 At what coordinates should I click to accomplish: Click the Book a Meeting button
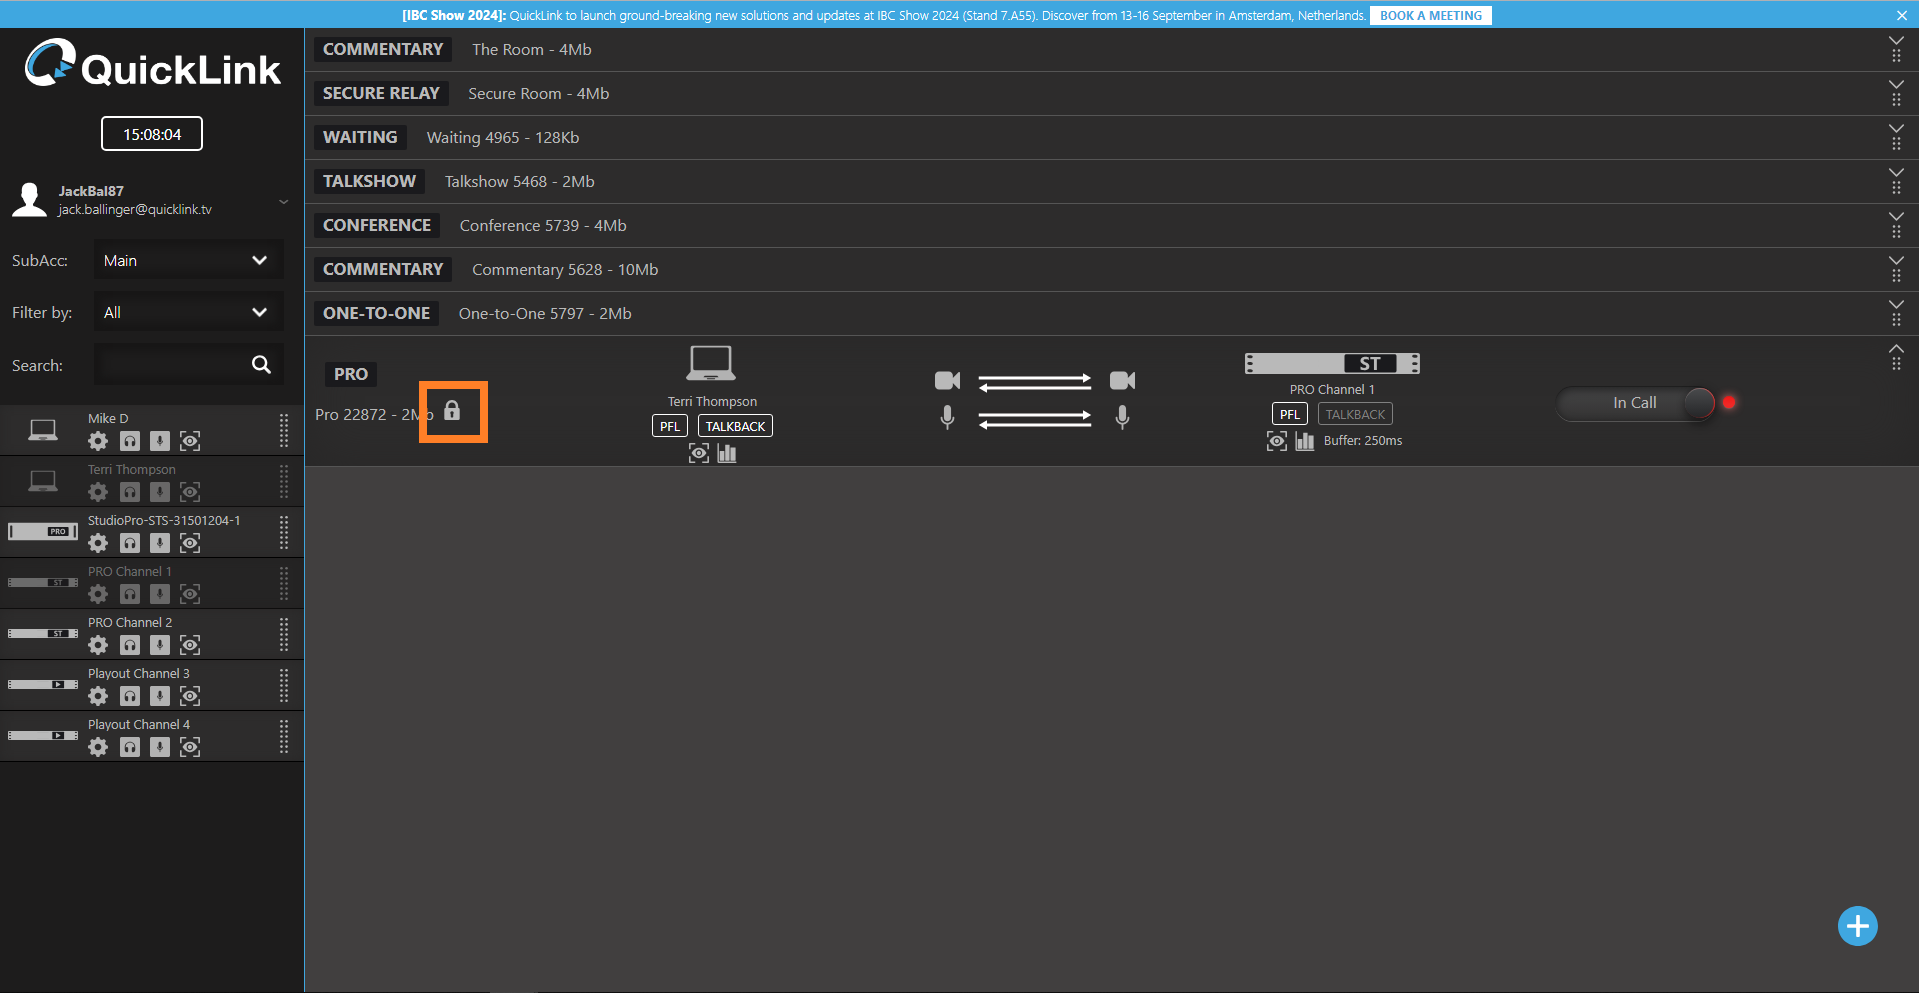pos(1430,16)
